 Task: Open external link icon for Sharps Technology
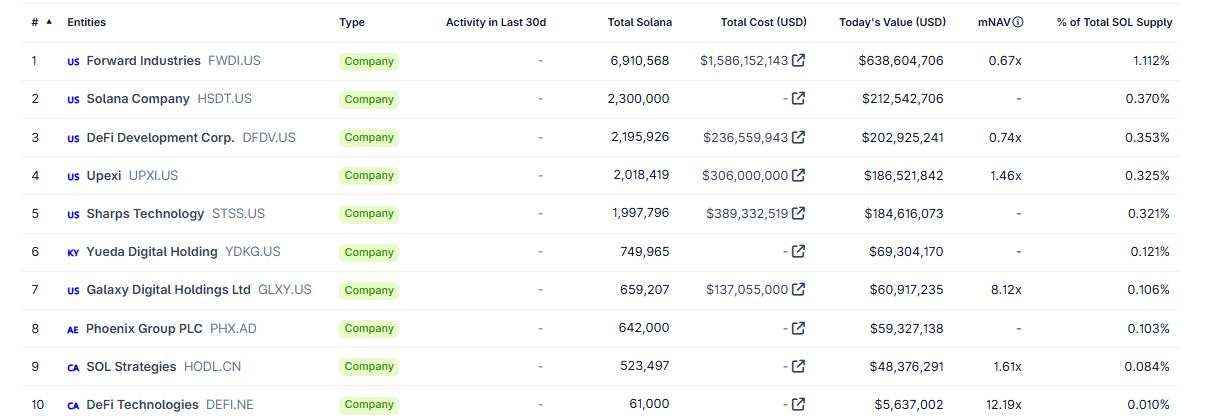point(798,213)
